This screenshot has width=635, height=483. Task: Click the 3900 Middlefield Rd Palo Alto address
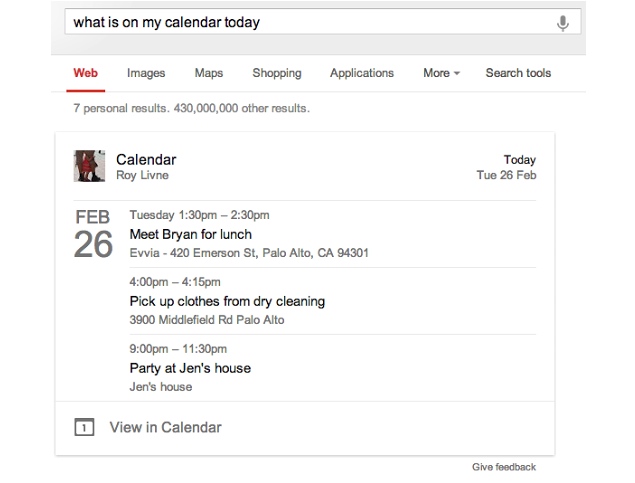point(207,320)
